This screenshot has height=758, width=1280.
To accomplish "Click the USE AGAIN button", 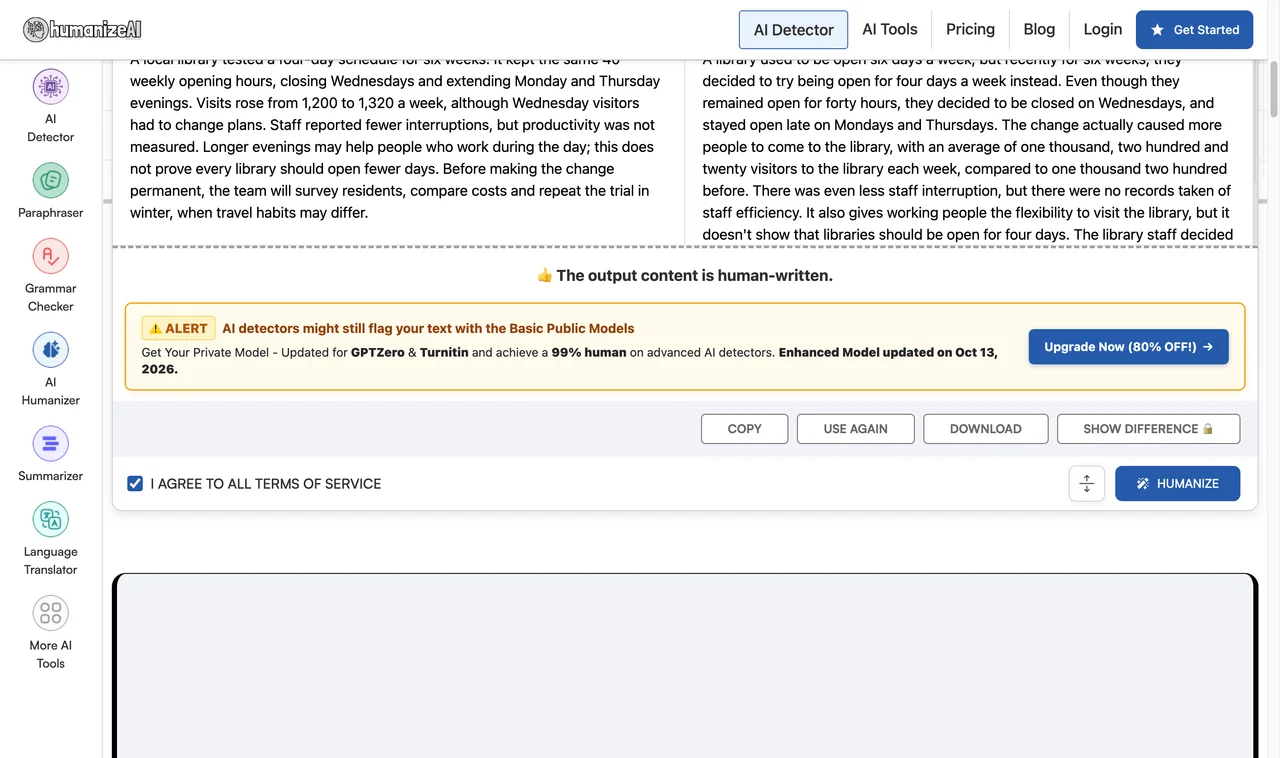I will point(855,429).
